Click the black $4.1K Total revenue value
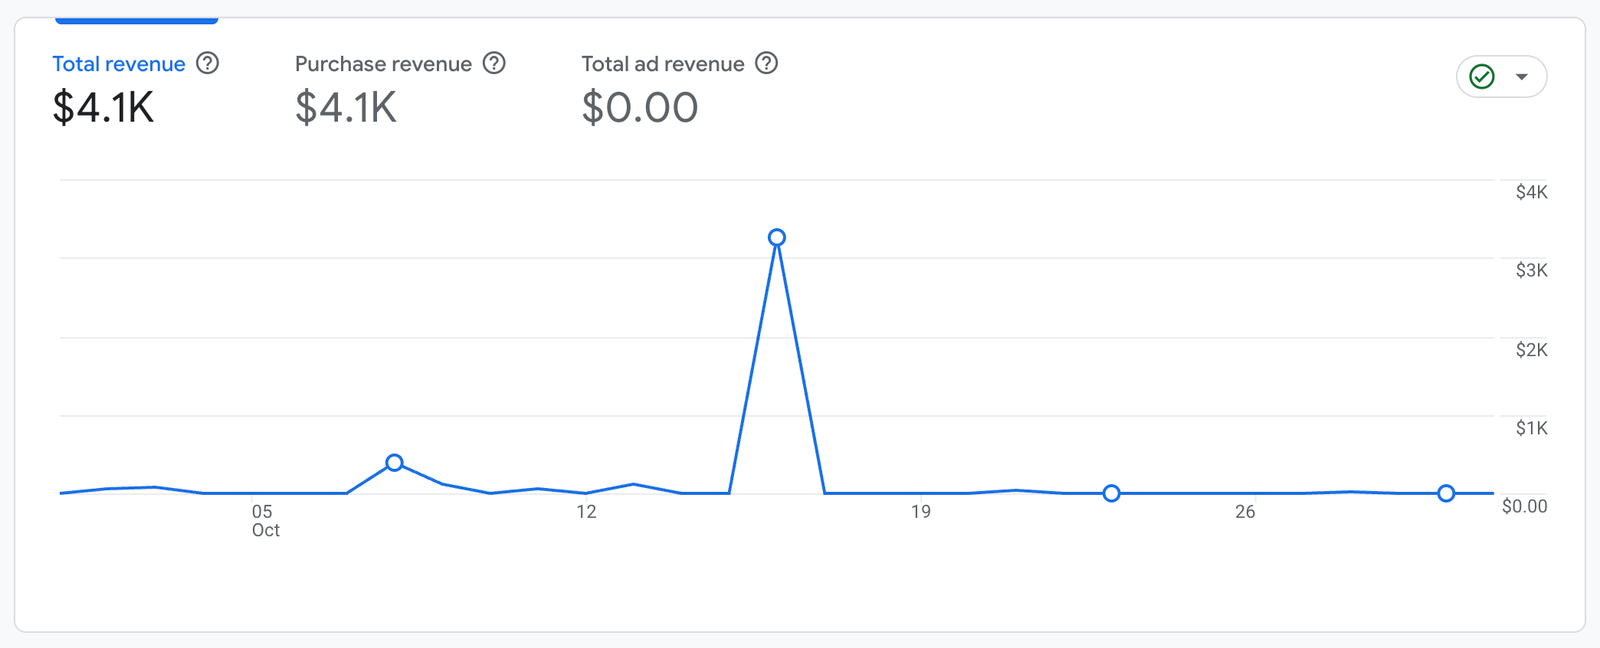This screenshot has width=1600, height=648. click(x=103, y=108)
